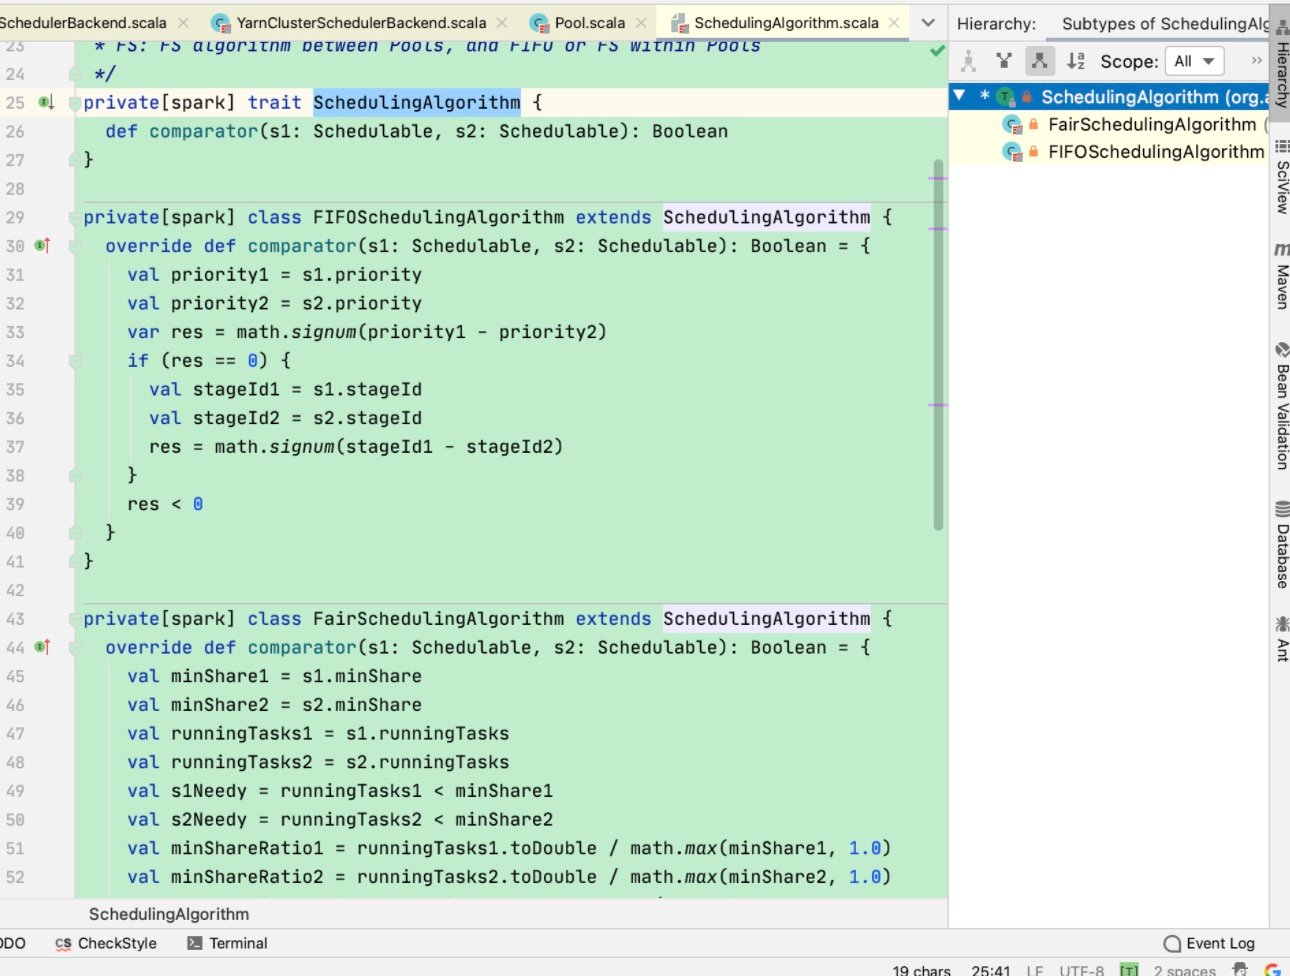Open the Event Log
The image size is (1290, 976).
1210,943
